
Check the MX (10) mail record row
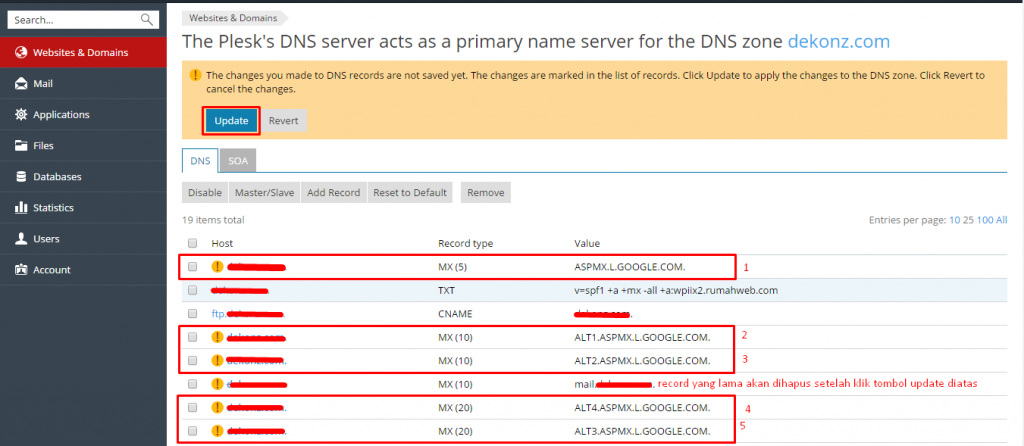(x=192, y=384)
